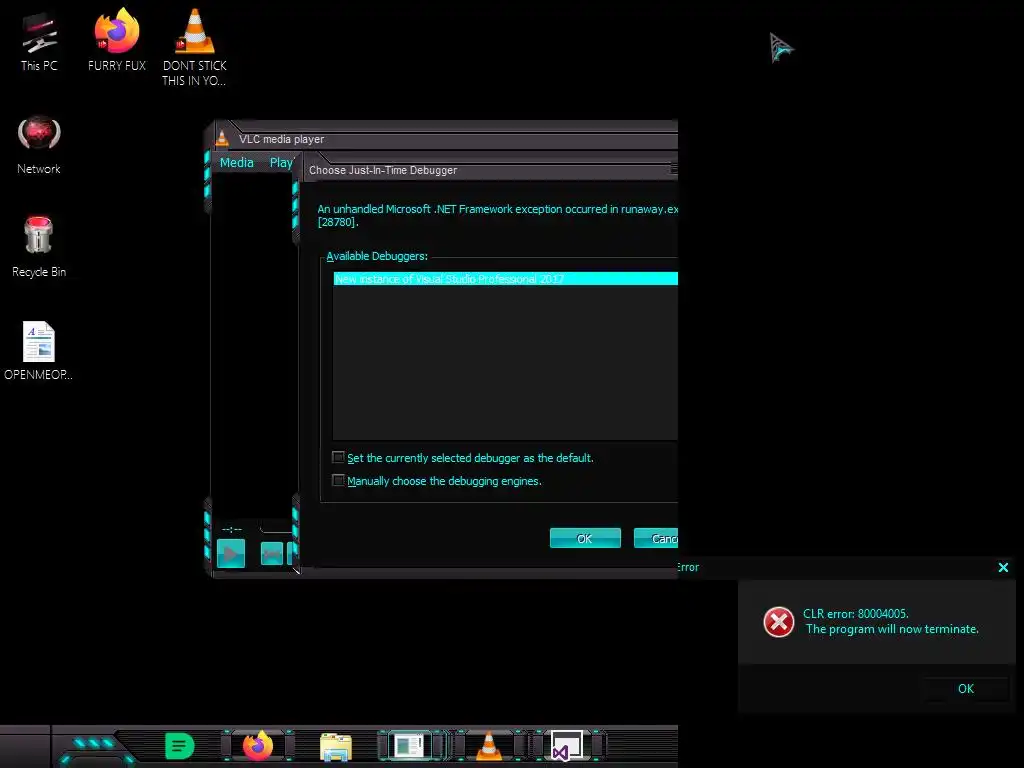This screenshot has height=768, width=1024.
Task: Select New instance of Visual Studio Professional 2017
Action: [x=505, y=279]
